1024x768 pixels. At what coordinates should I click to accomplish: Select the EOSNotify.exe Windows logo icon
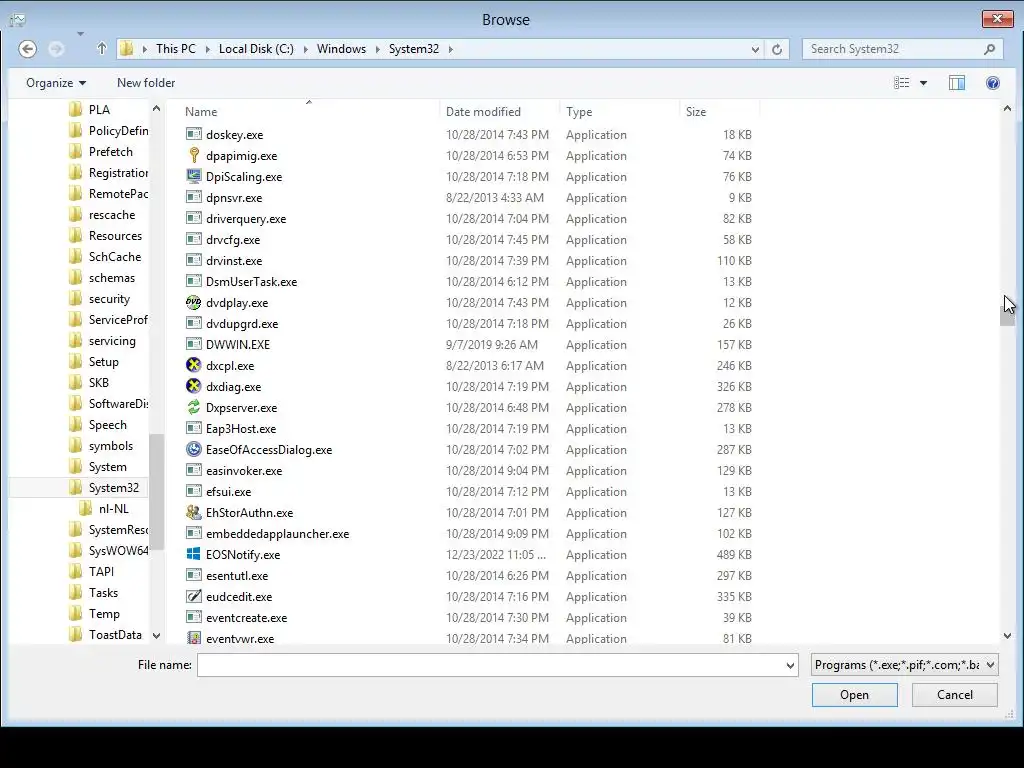tap(193, 554)
